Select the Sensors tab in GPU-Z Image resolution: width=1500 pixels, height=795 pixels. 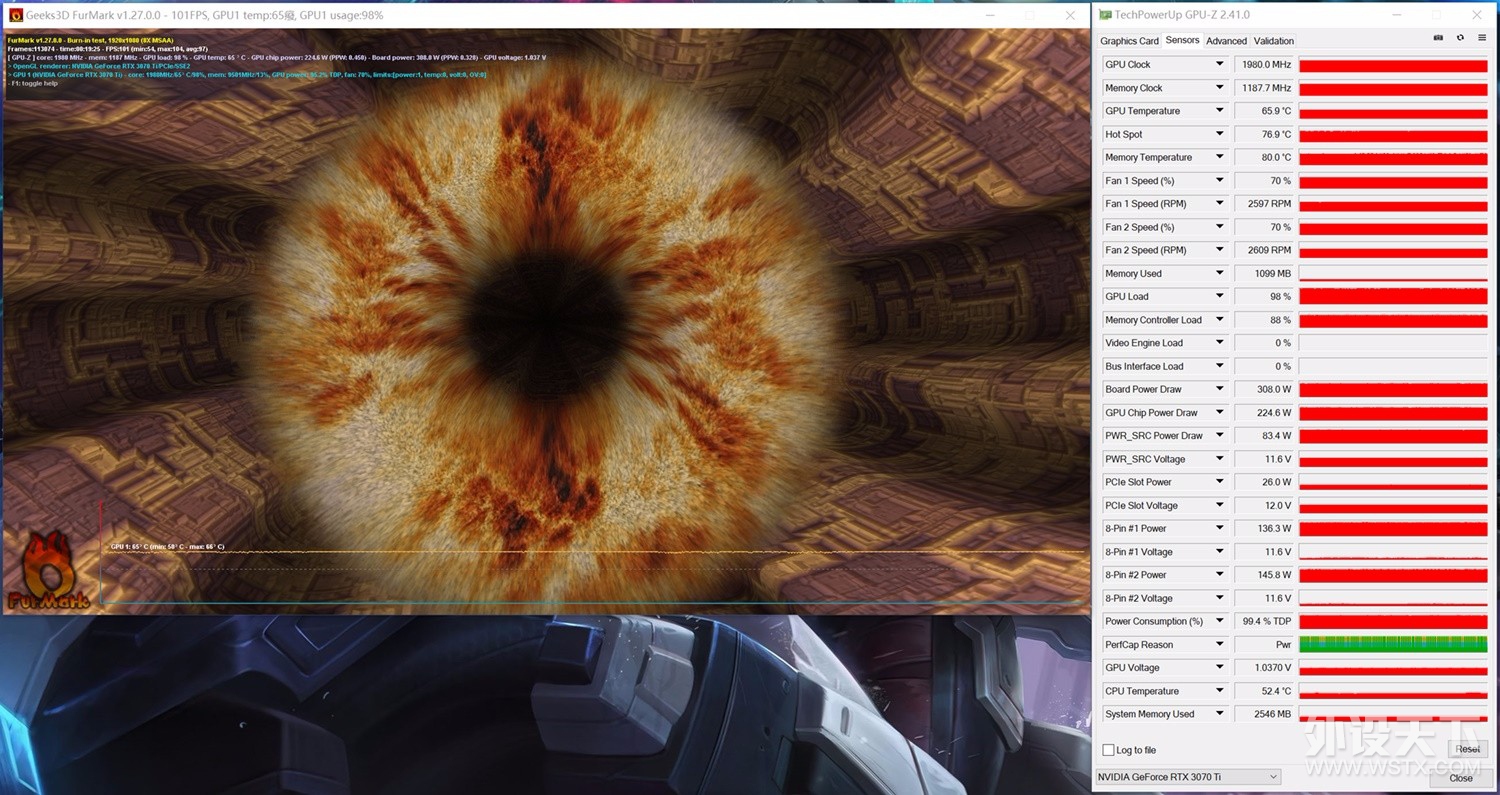[x=1182, y=40]
